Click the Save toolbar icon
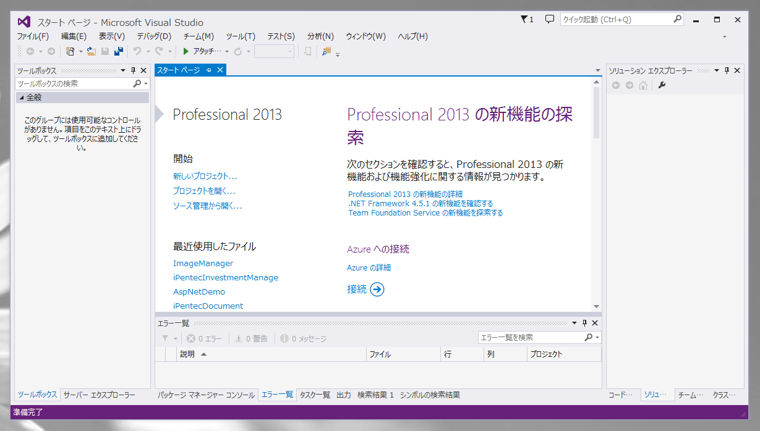 105,51
